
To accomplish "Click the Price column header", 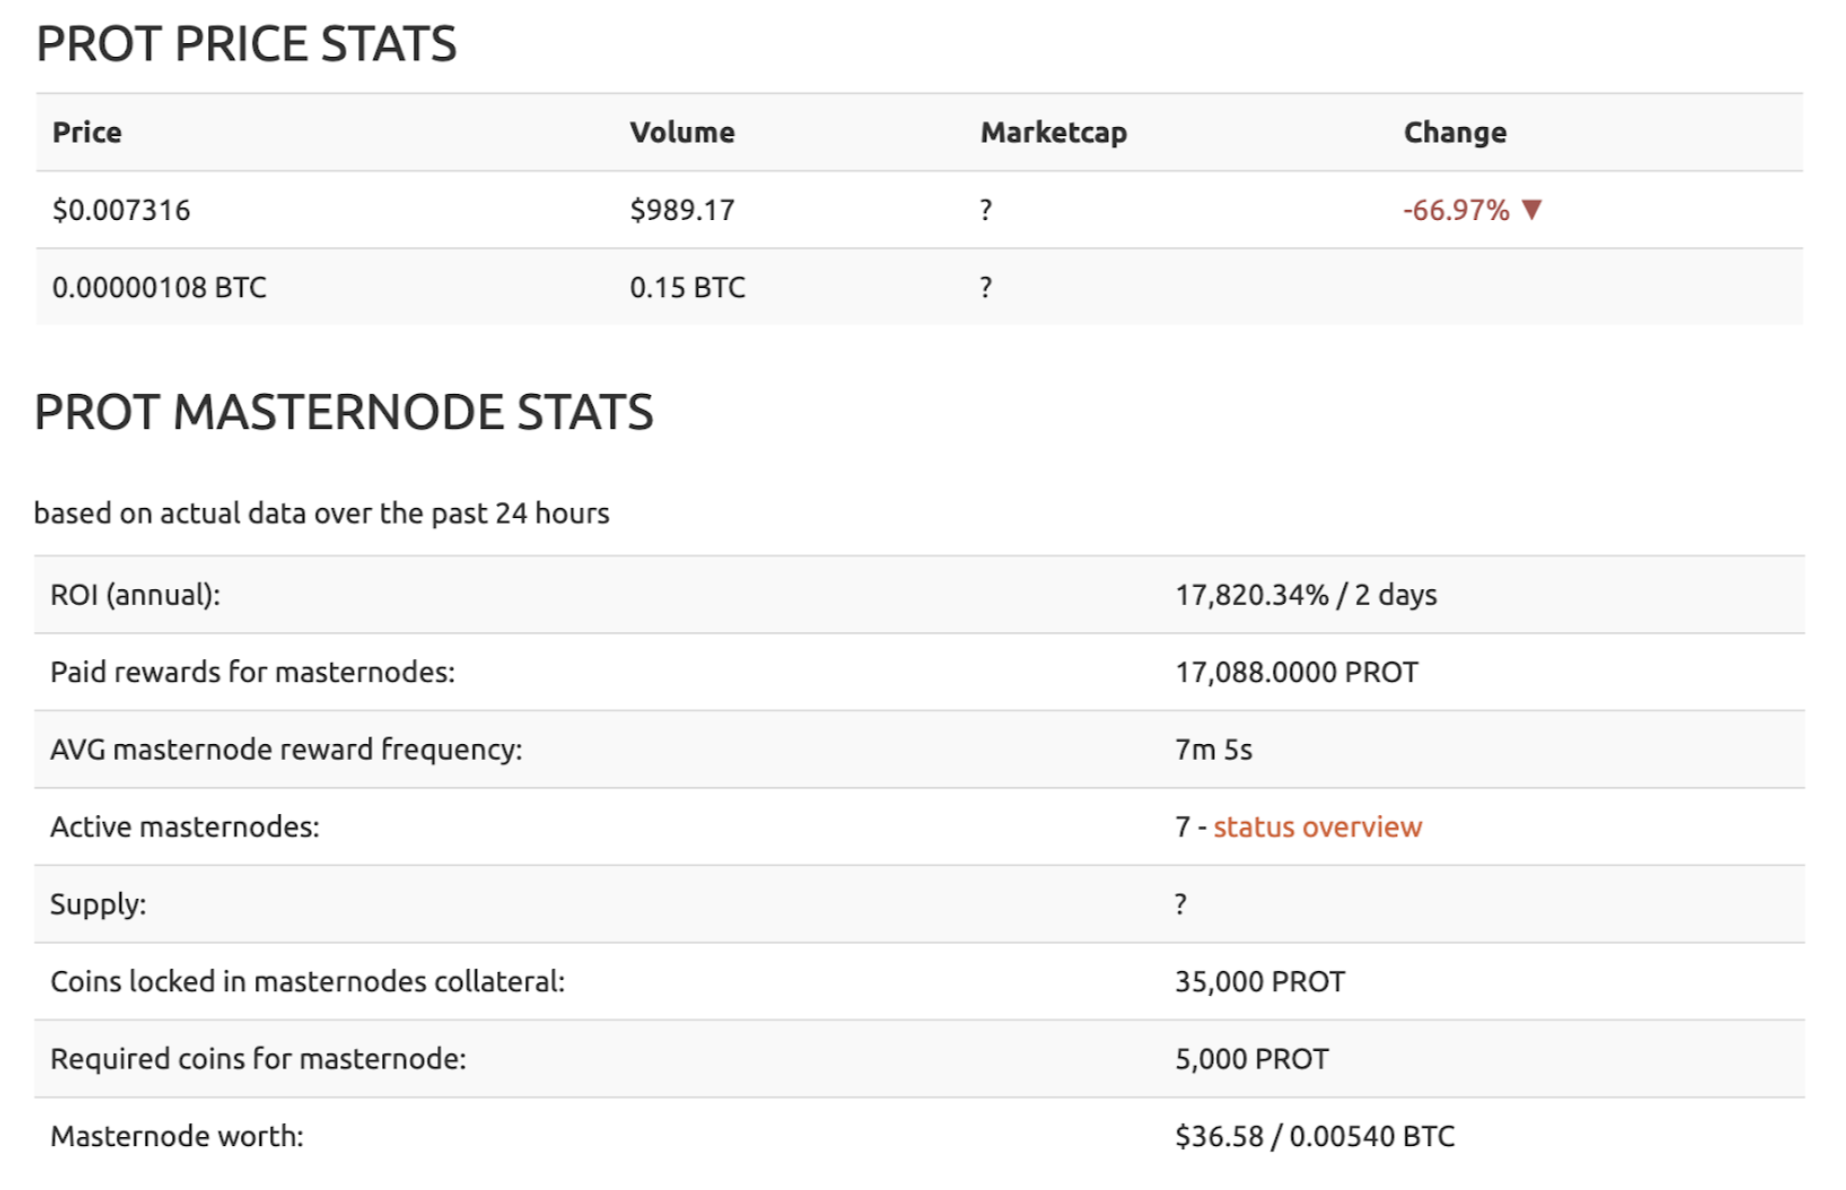I will coord(87,132).
